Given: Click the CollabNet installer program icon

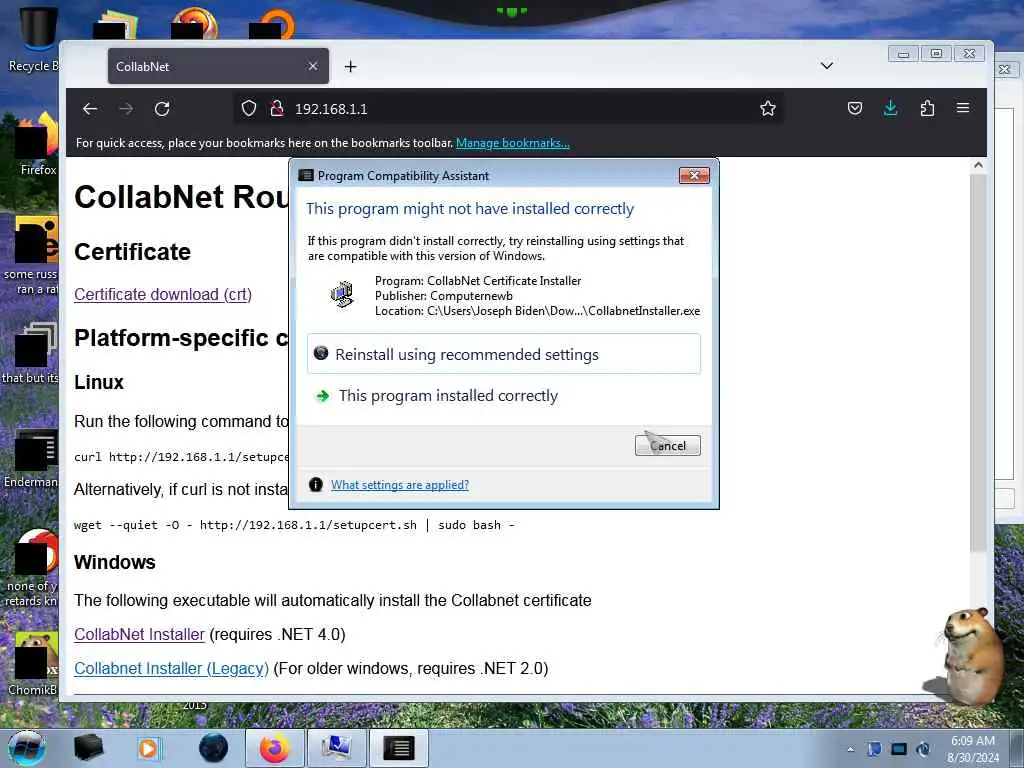Looking at the screenshot, I should pos(342,295).
